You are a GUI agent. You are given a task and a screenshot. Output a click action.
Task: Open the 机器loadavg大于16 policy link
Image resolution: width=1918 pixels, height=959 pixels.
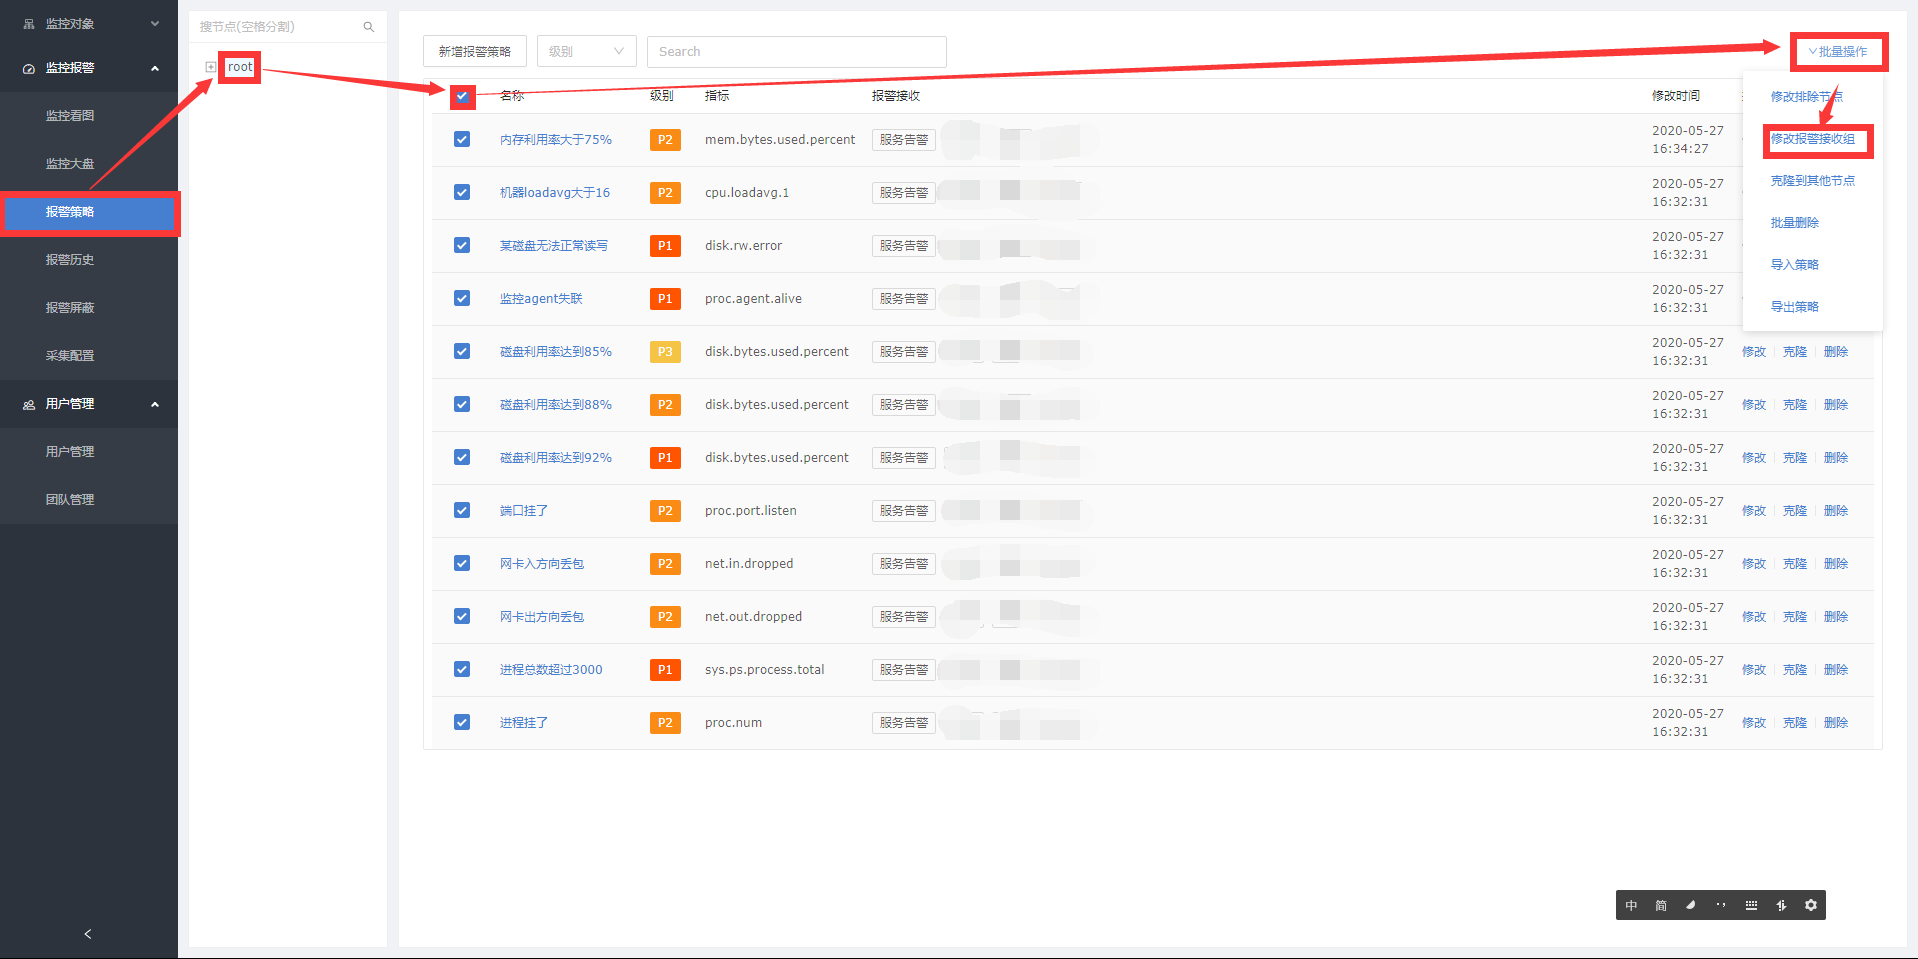point(555,193)
